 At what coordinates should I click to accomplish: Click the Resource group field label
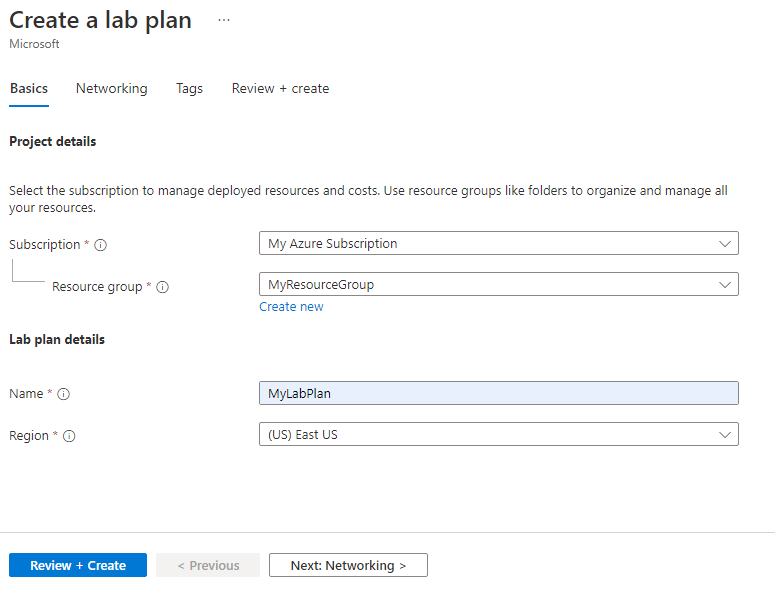(97, 287)
